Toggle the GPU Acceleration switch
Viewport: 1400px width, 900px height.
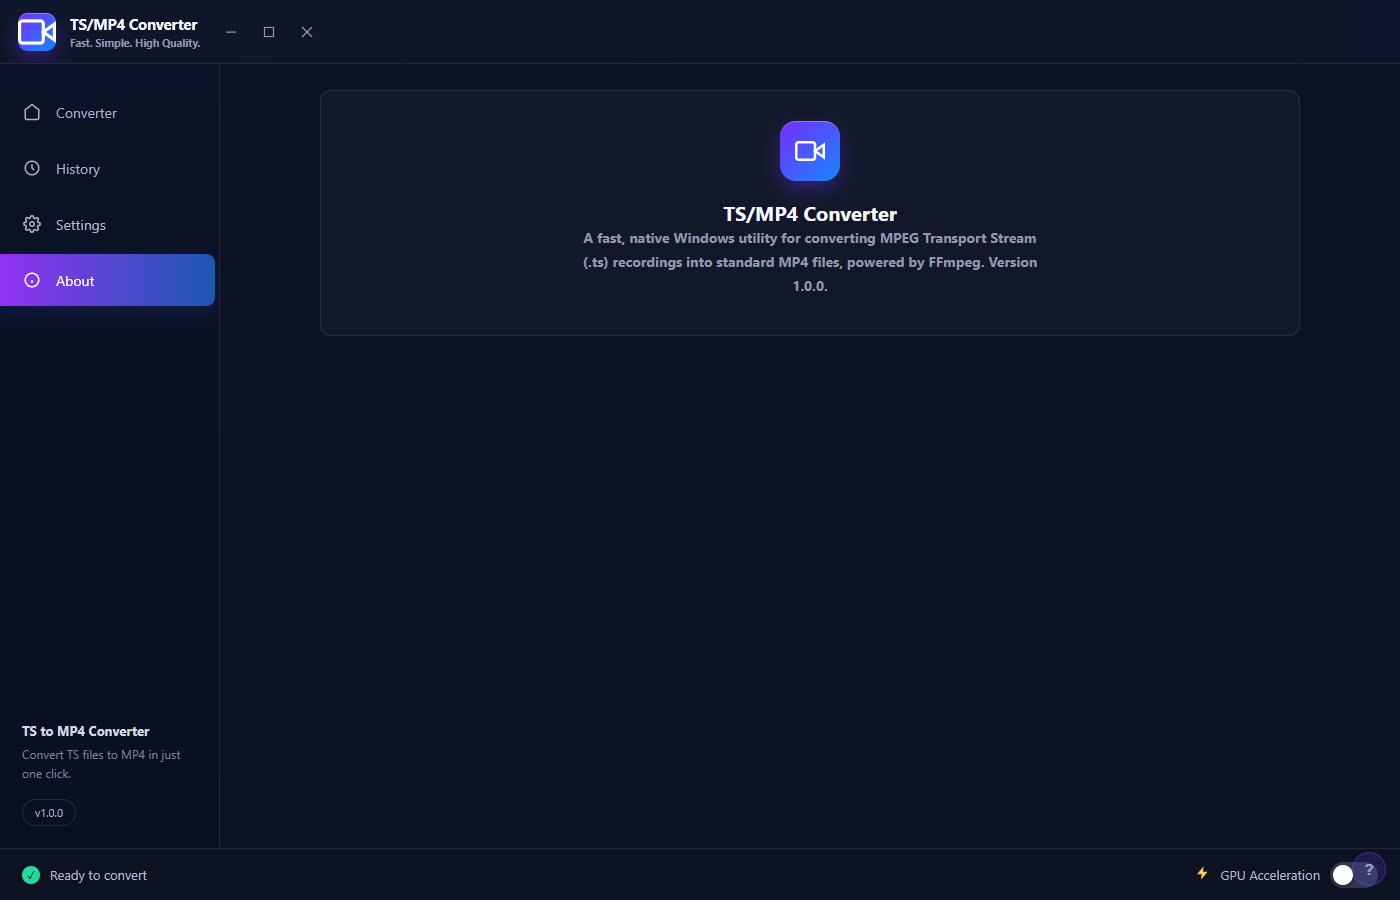[1352, 875]
